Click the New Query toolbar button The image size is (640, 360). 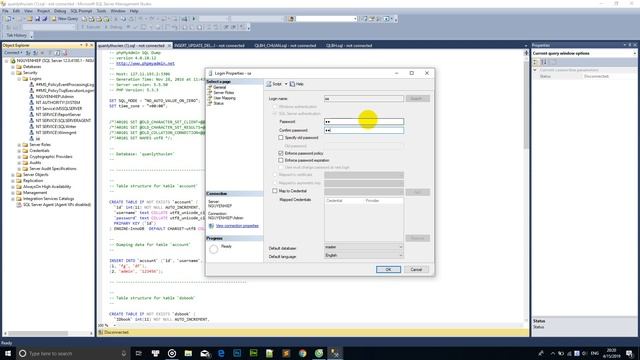pyautogui.click(x=64, y=19)
